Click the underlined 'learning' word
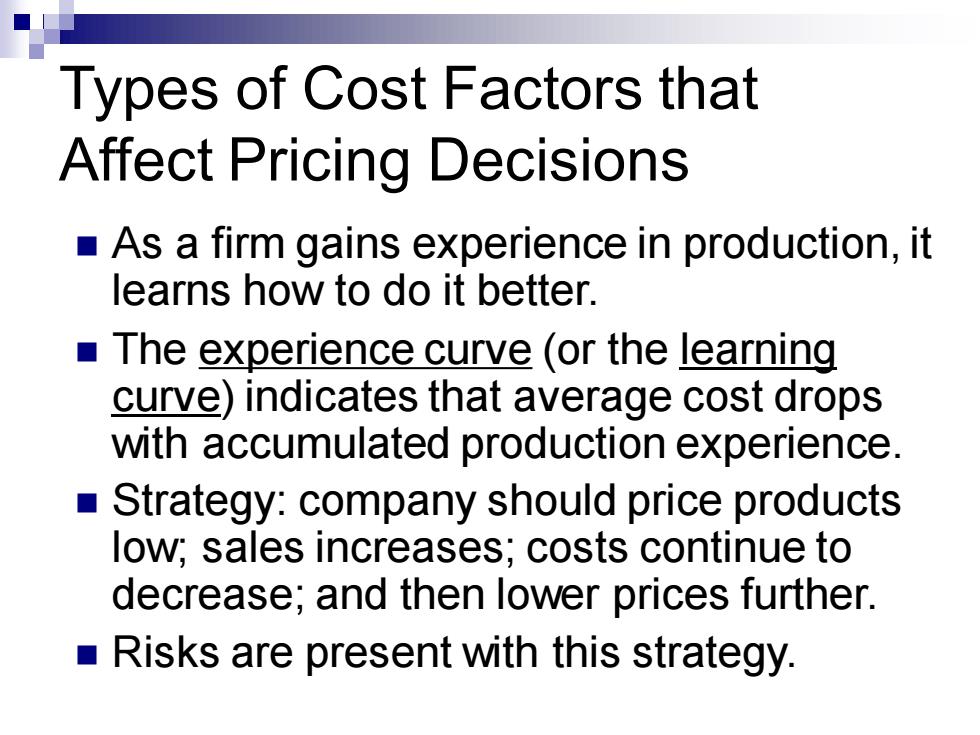The width and height of the screenshot is (980, 735). (758, 350)
